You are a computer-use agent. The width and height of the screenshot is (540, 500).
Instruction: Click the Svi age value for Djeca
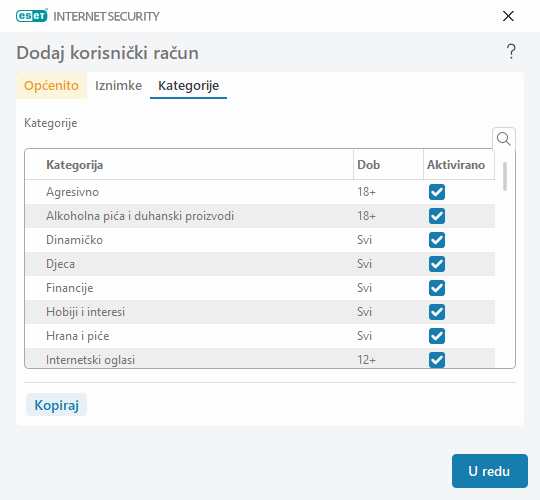(364, 264)
